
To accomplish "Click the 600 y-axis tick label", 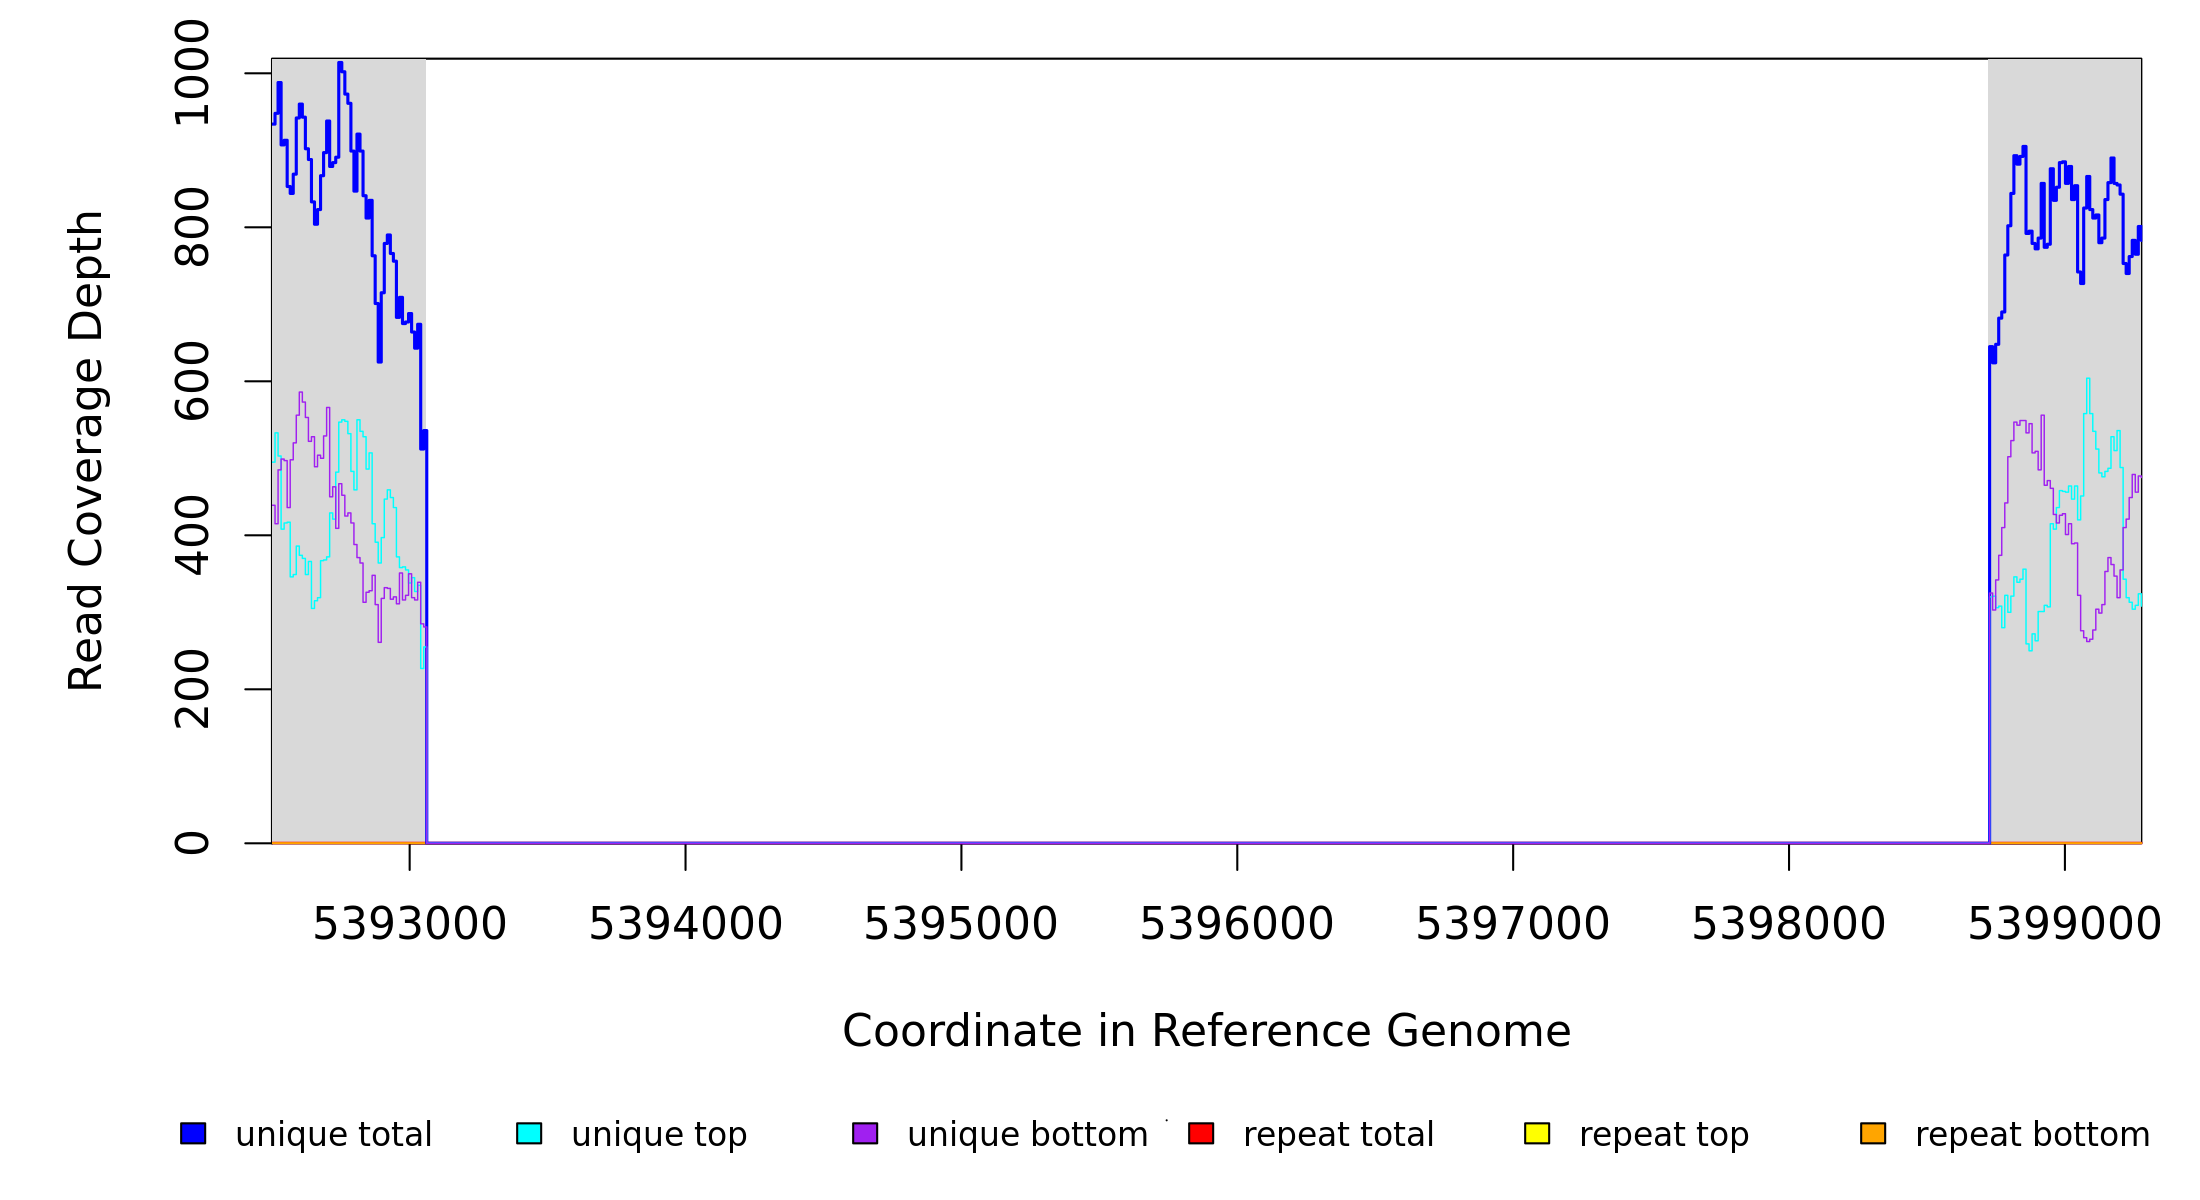I will (191, 381).
